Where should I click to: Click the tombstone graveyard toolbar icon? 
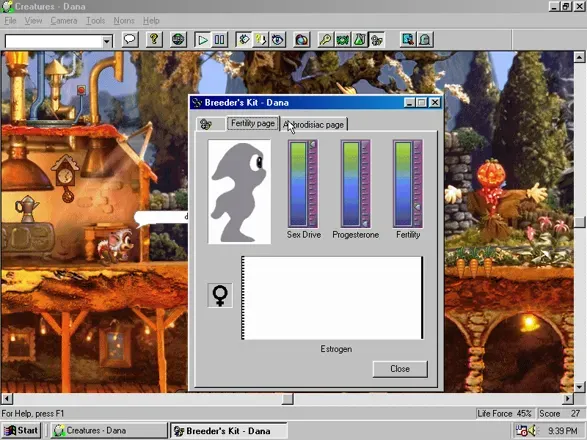(x=425, y=40)
